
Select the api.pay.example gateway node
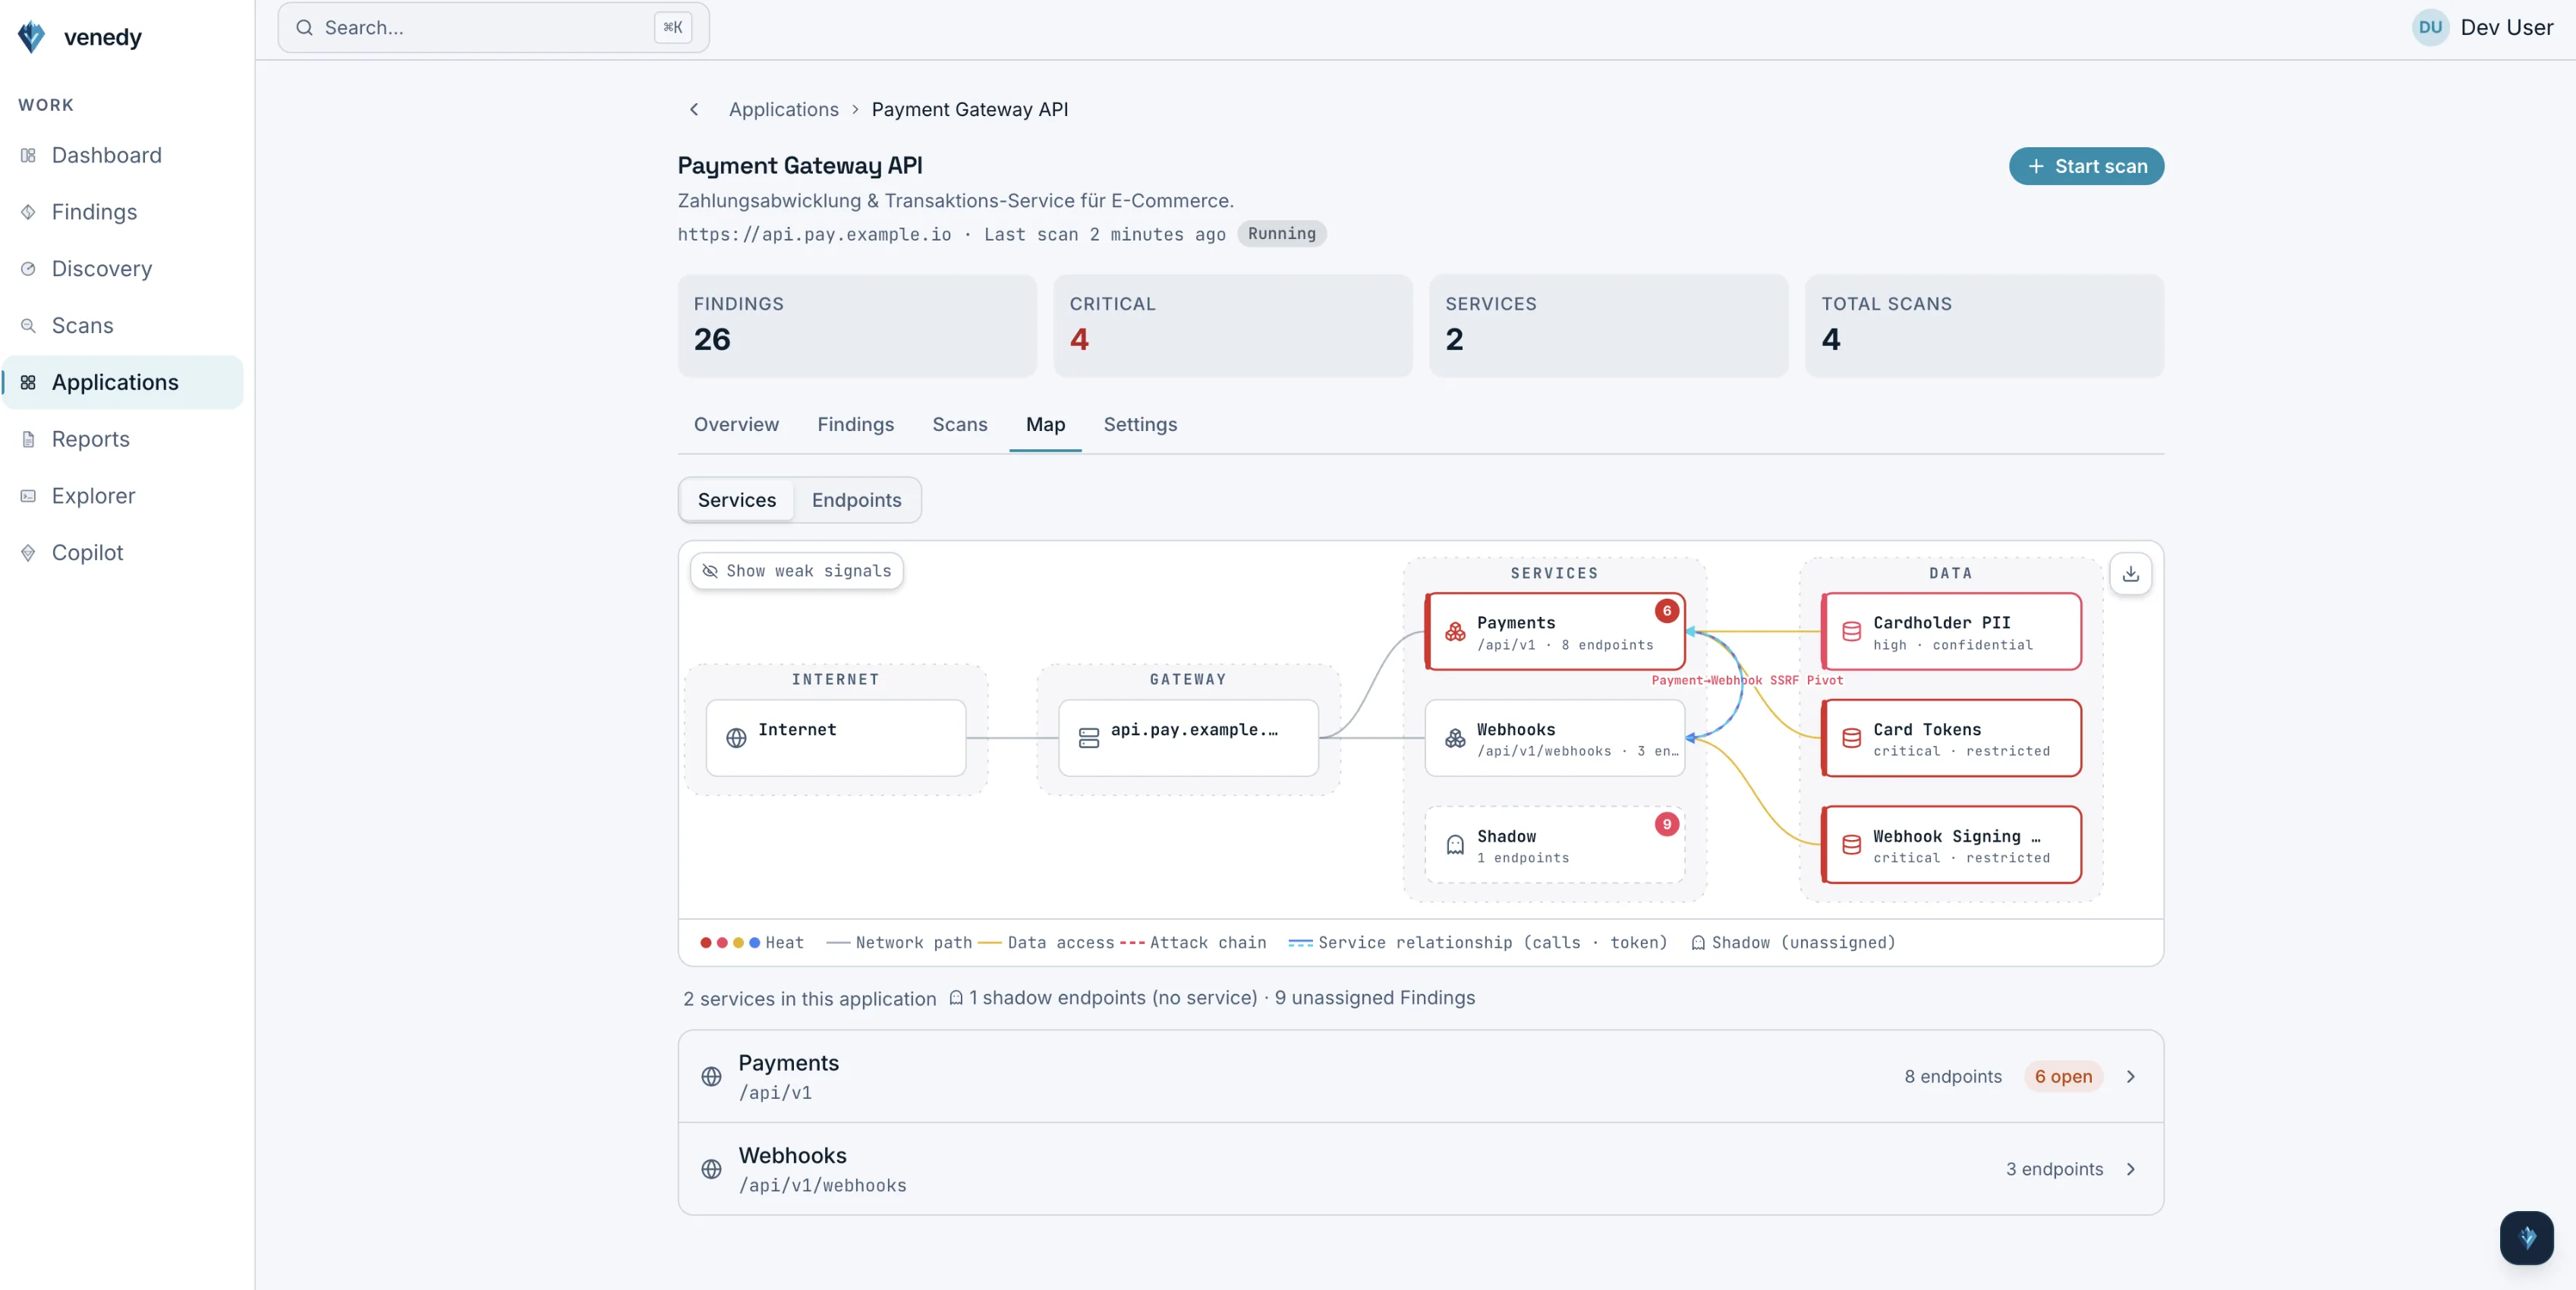pos(1188,738)
